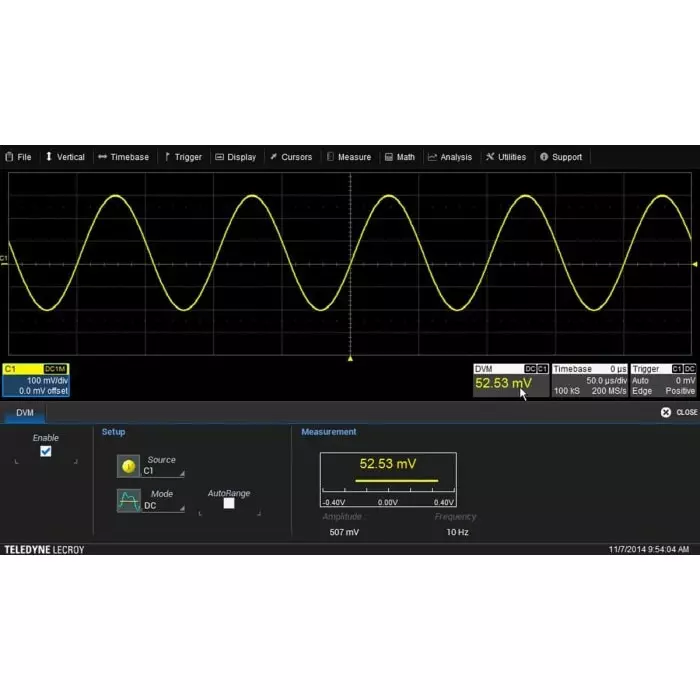Open the Timebase descriptor box
700x700 pixels.
pyautogui.click(x=590, y=380)
